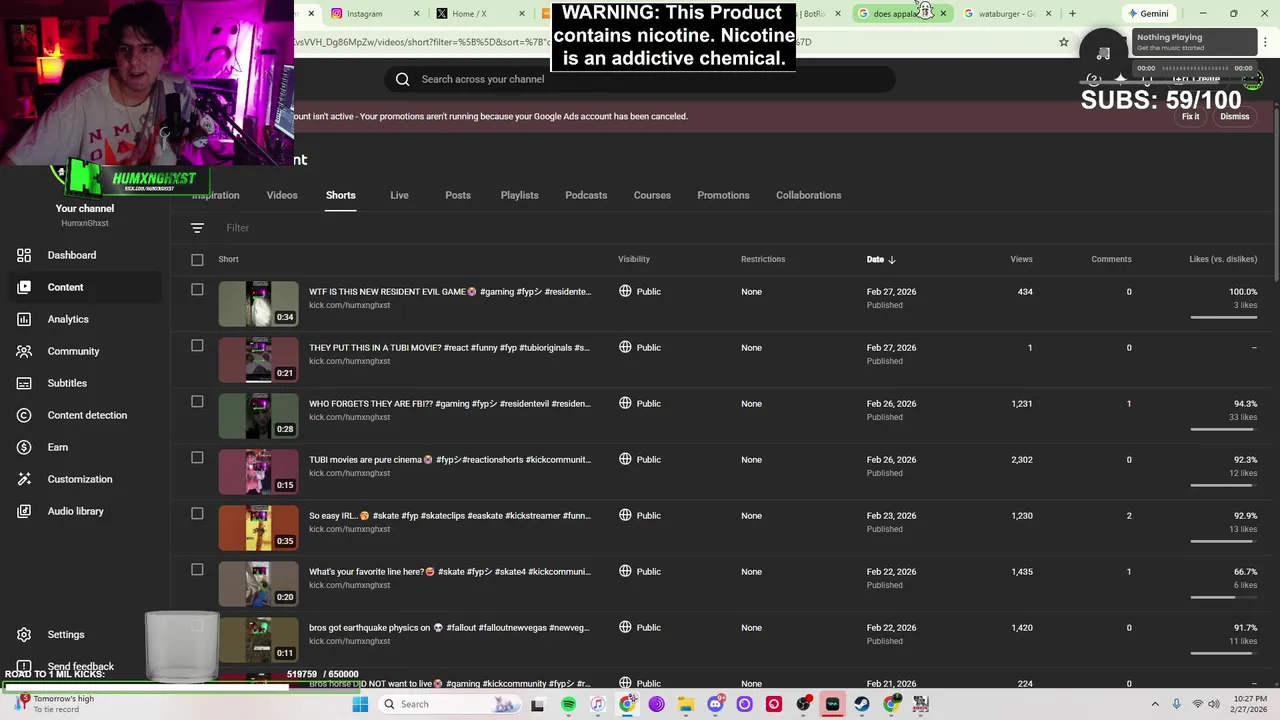
Task: Bookmark this page with star icon
Action: point(1064,42)
